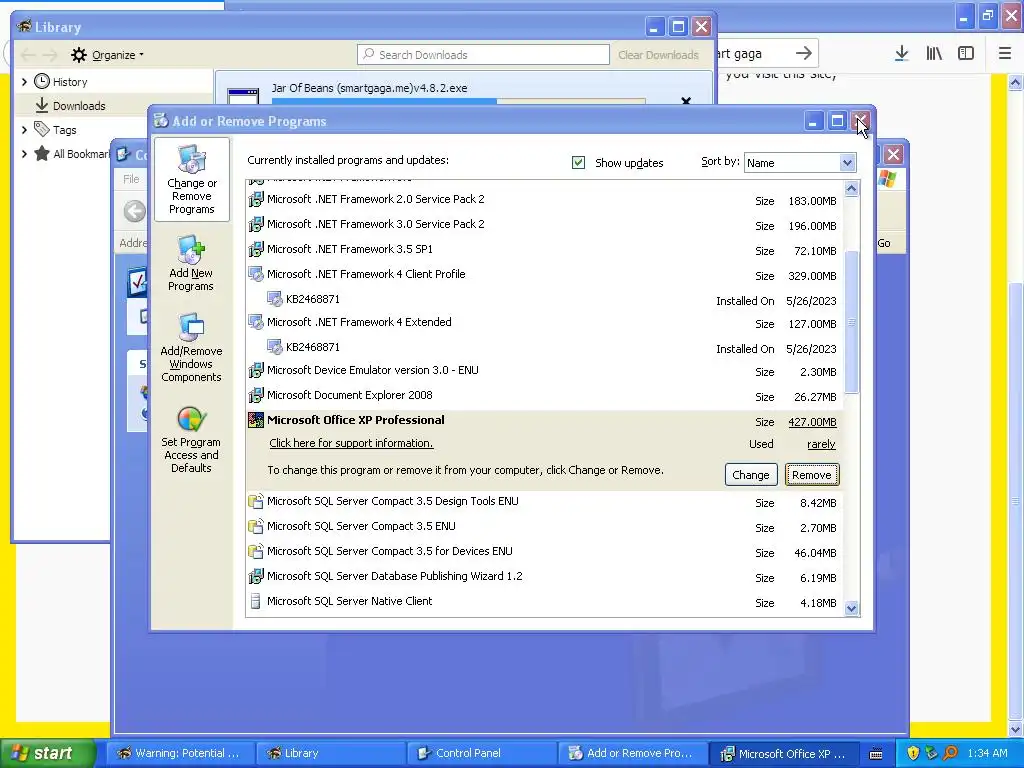Click Remove button for Office XP
Image resolution: width=1024 pixels, height=768 pixels.
811,475
